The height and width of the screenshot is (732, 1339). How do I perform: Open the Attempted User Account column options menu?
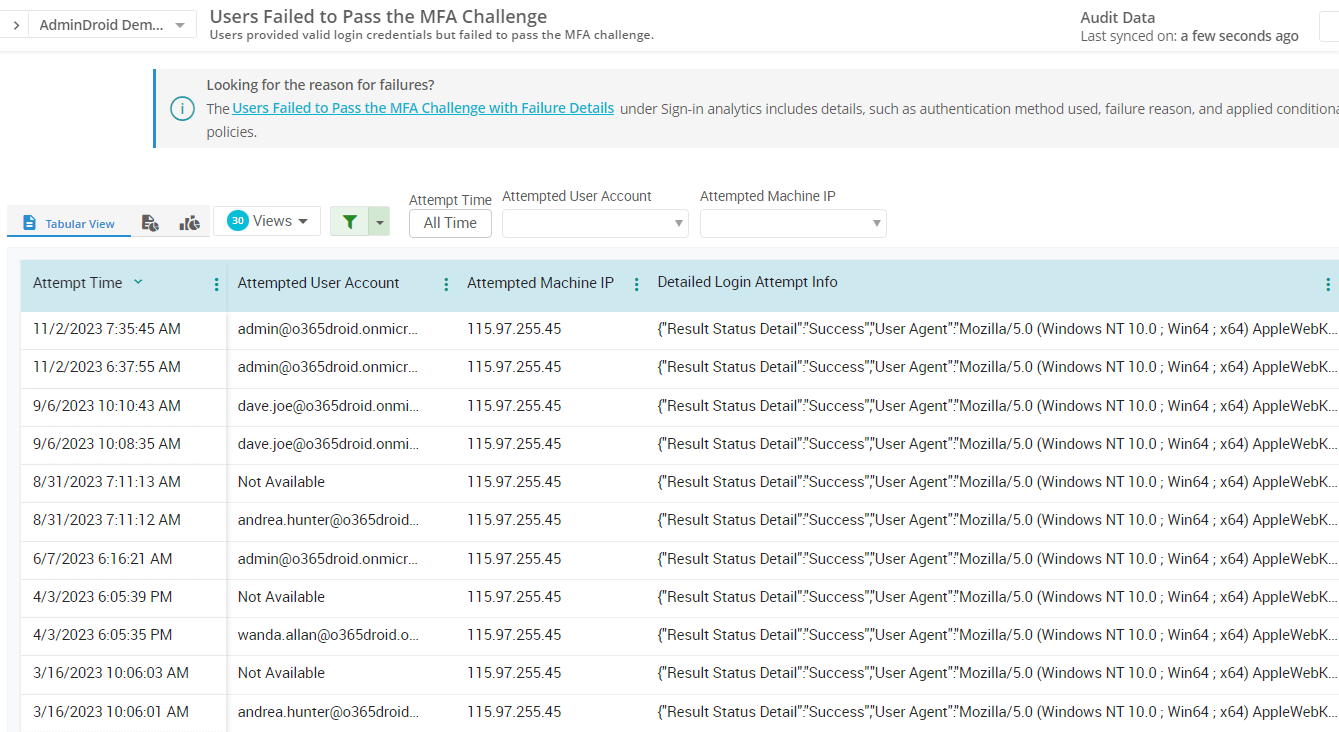[x=445, y=284]
